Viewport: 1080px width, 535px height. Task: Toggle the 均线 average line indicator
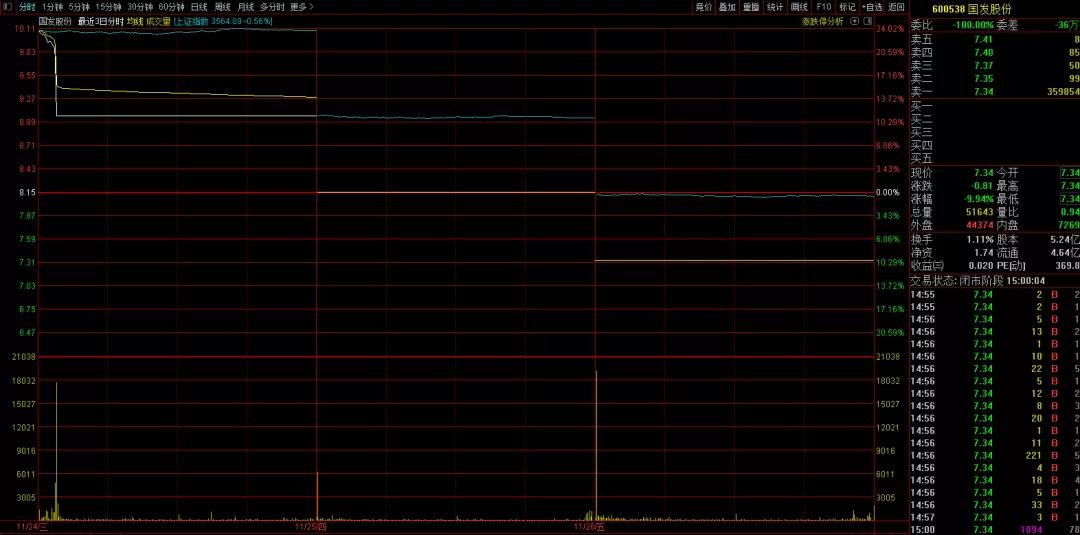pyautogui.click(x=134, y=21)
